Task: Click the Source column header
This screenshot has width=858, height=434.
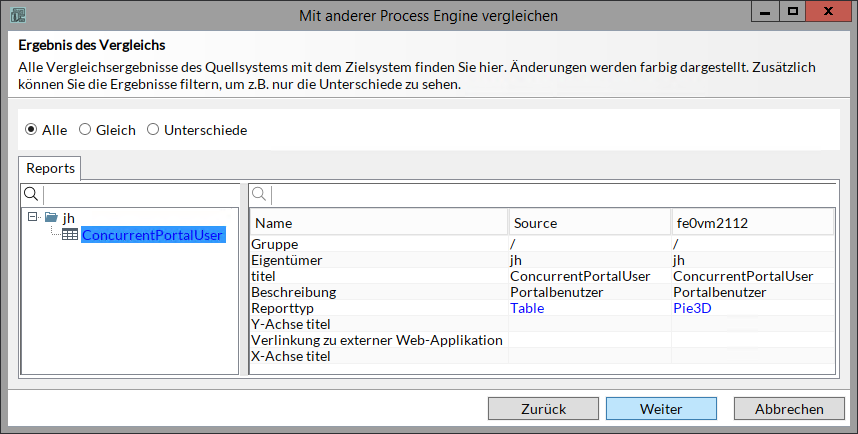Action: click(590, 223)
